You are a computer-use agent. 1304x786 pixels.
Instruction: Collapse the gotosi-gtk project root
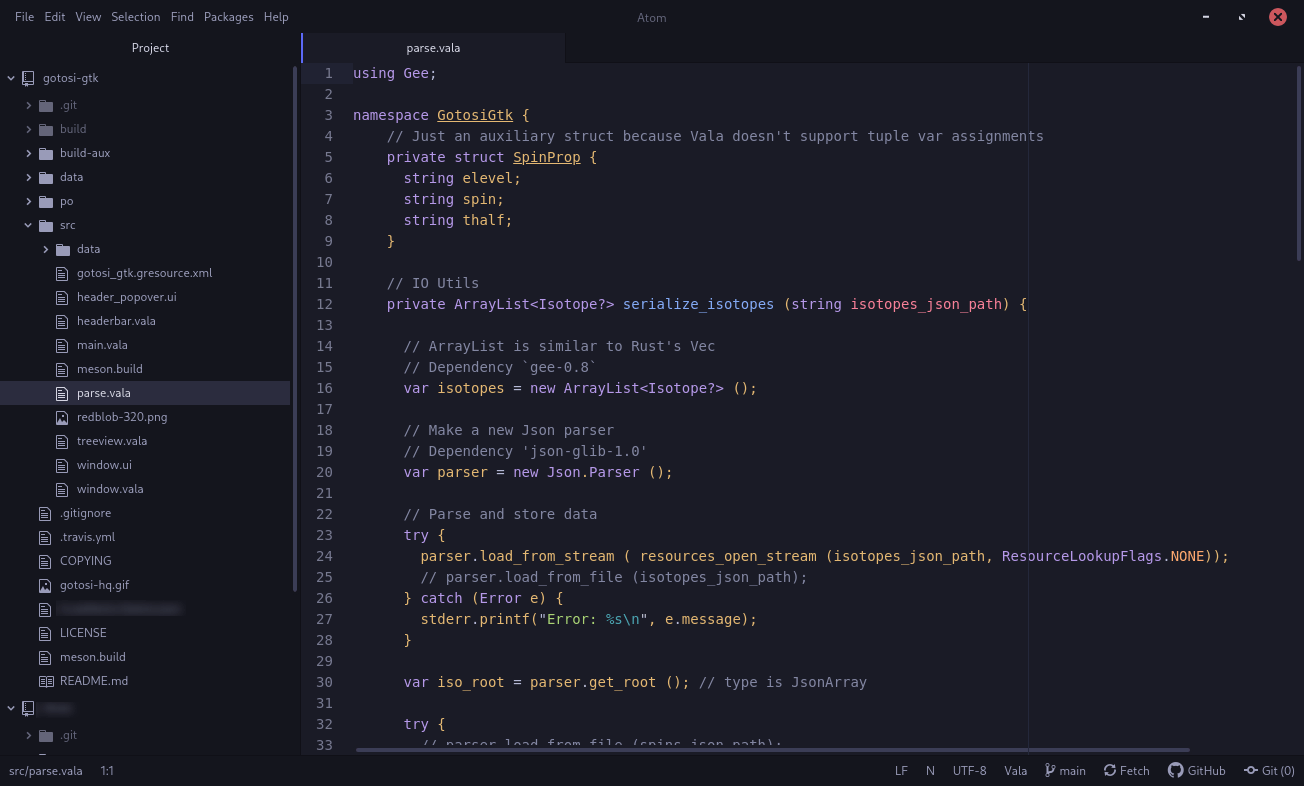11,78
